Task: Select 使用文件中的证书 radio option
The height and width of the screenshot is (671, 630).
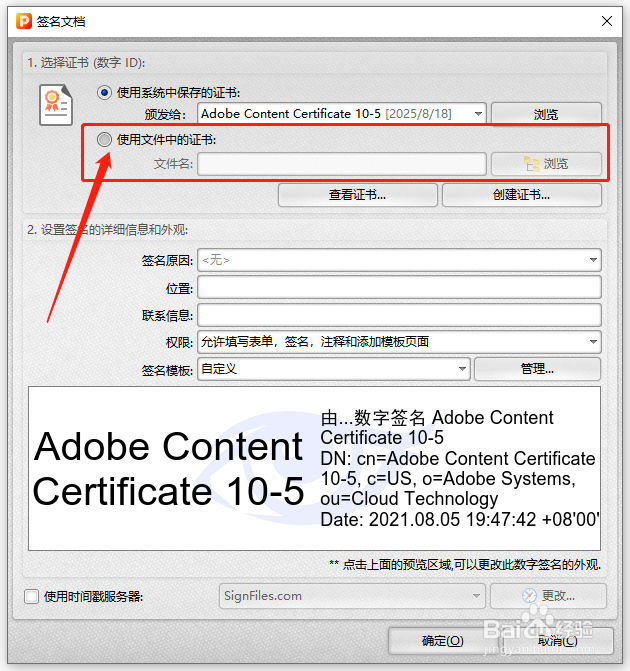Action: pyautogui.click(x=104, y=140)
